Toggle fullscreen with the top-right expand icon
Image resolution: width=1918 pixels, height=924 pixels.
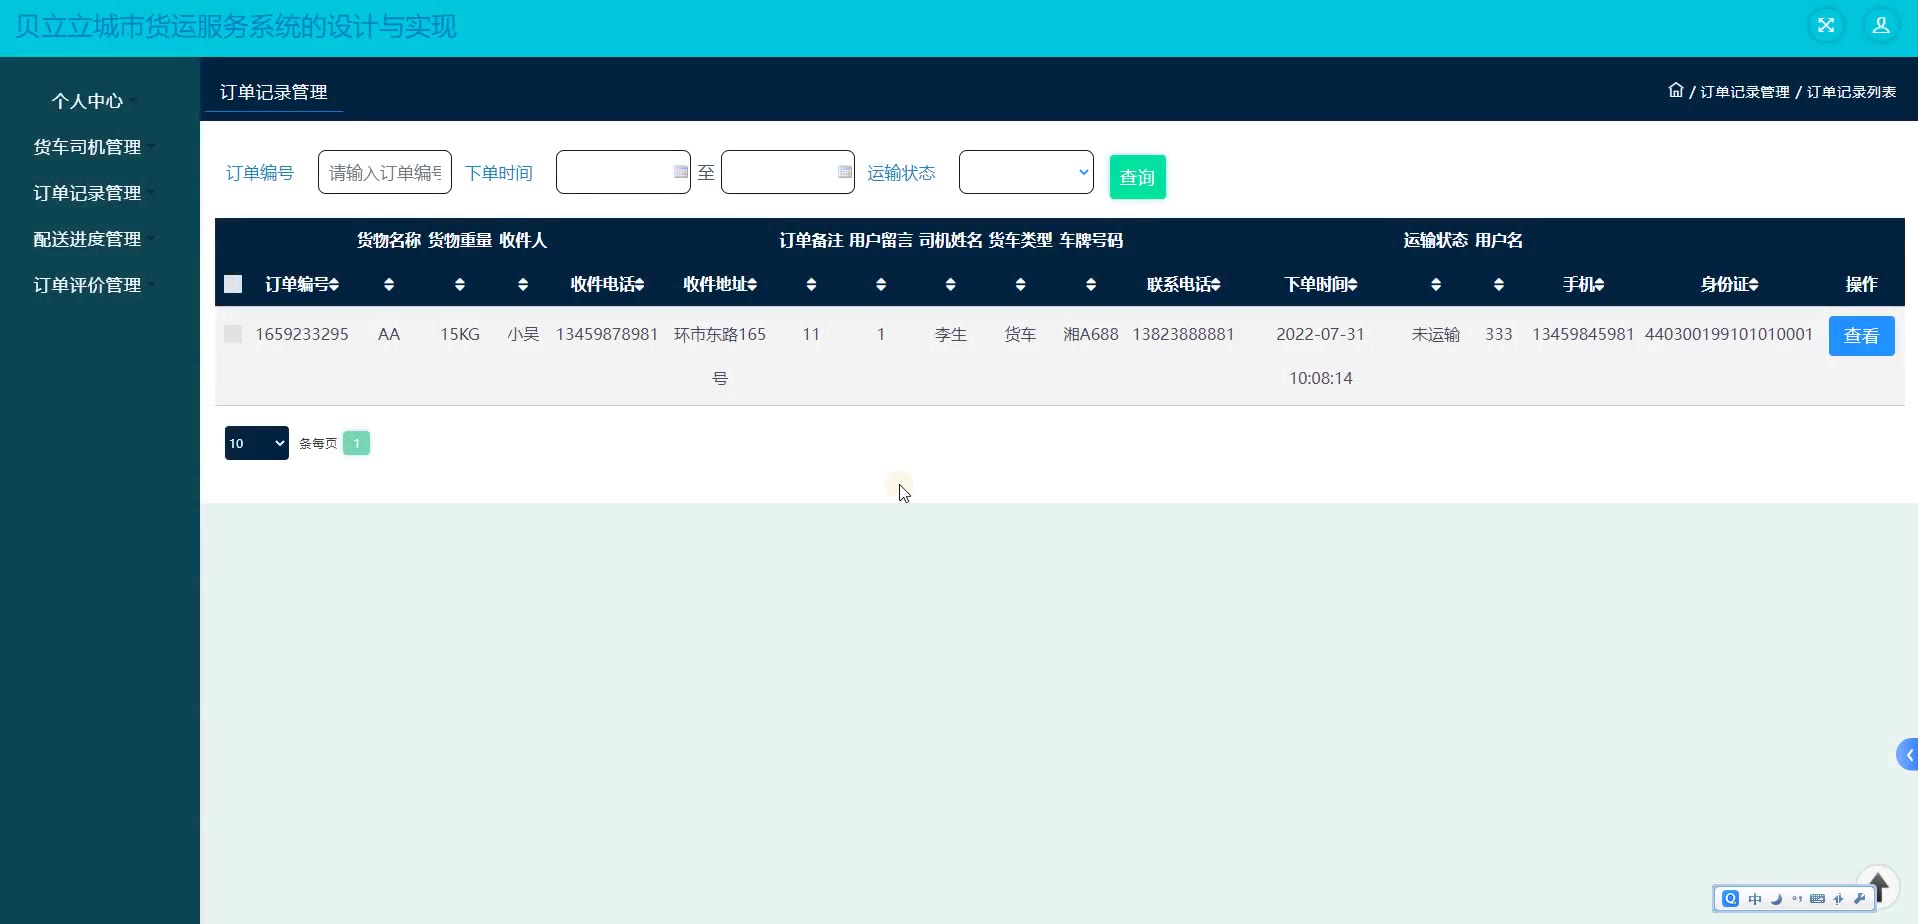1826,26
